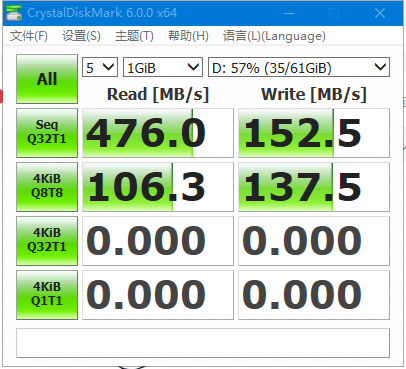
Task: Click the 4KiB Q32T1 write result 0.000
Action: click(314, 241)
